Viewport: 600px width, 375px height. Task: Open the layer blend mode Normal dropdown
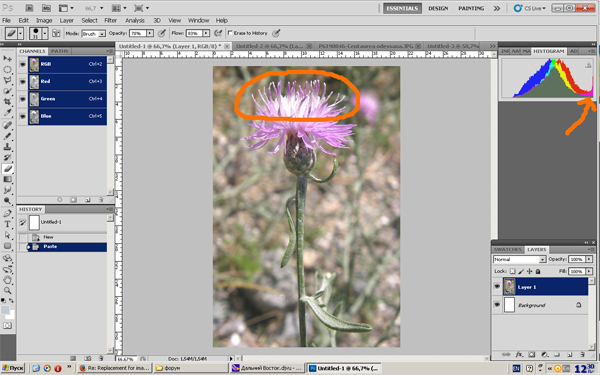pyautogui.click(x=519, y=259)
